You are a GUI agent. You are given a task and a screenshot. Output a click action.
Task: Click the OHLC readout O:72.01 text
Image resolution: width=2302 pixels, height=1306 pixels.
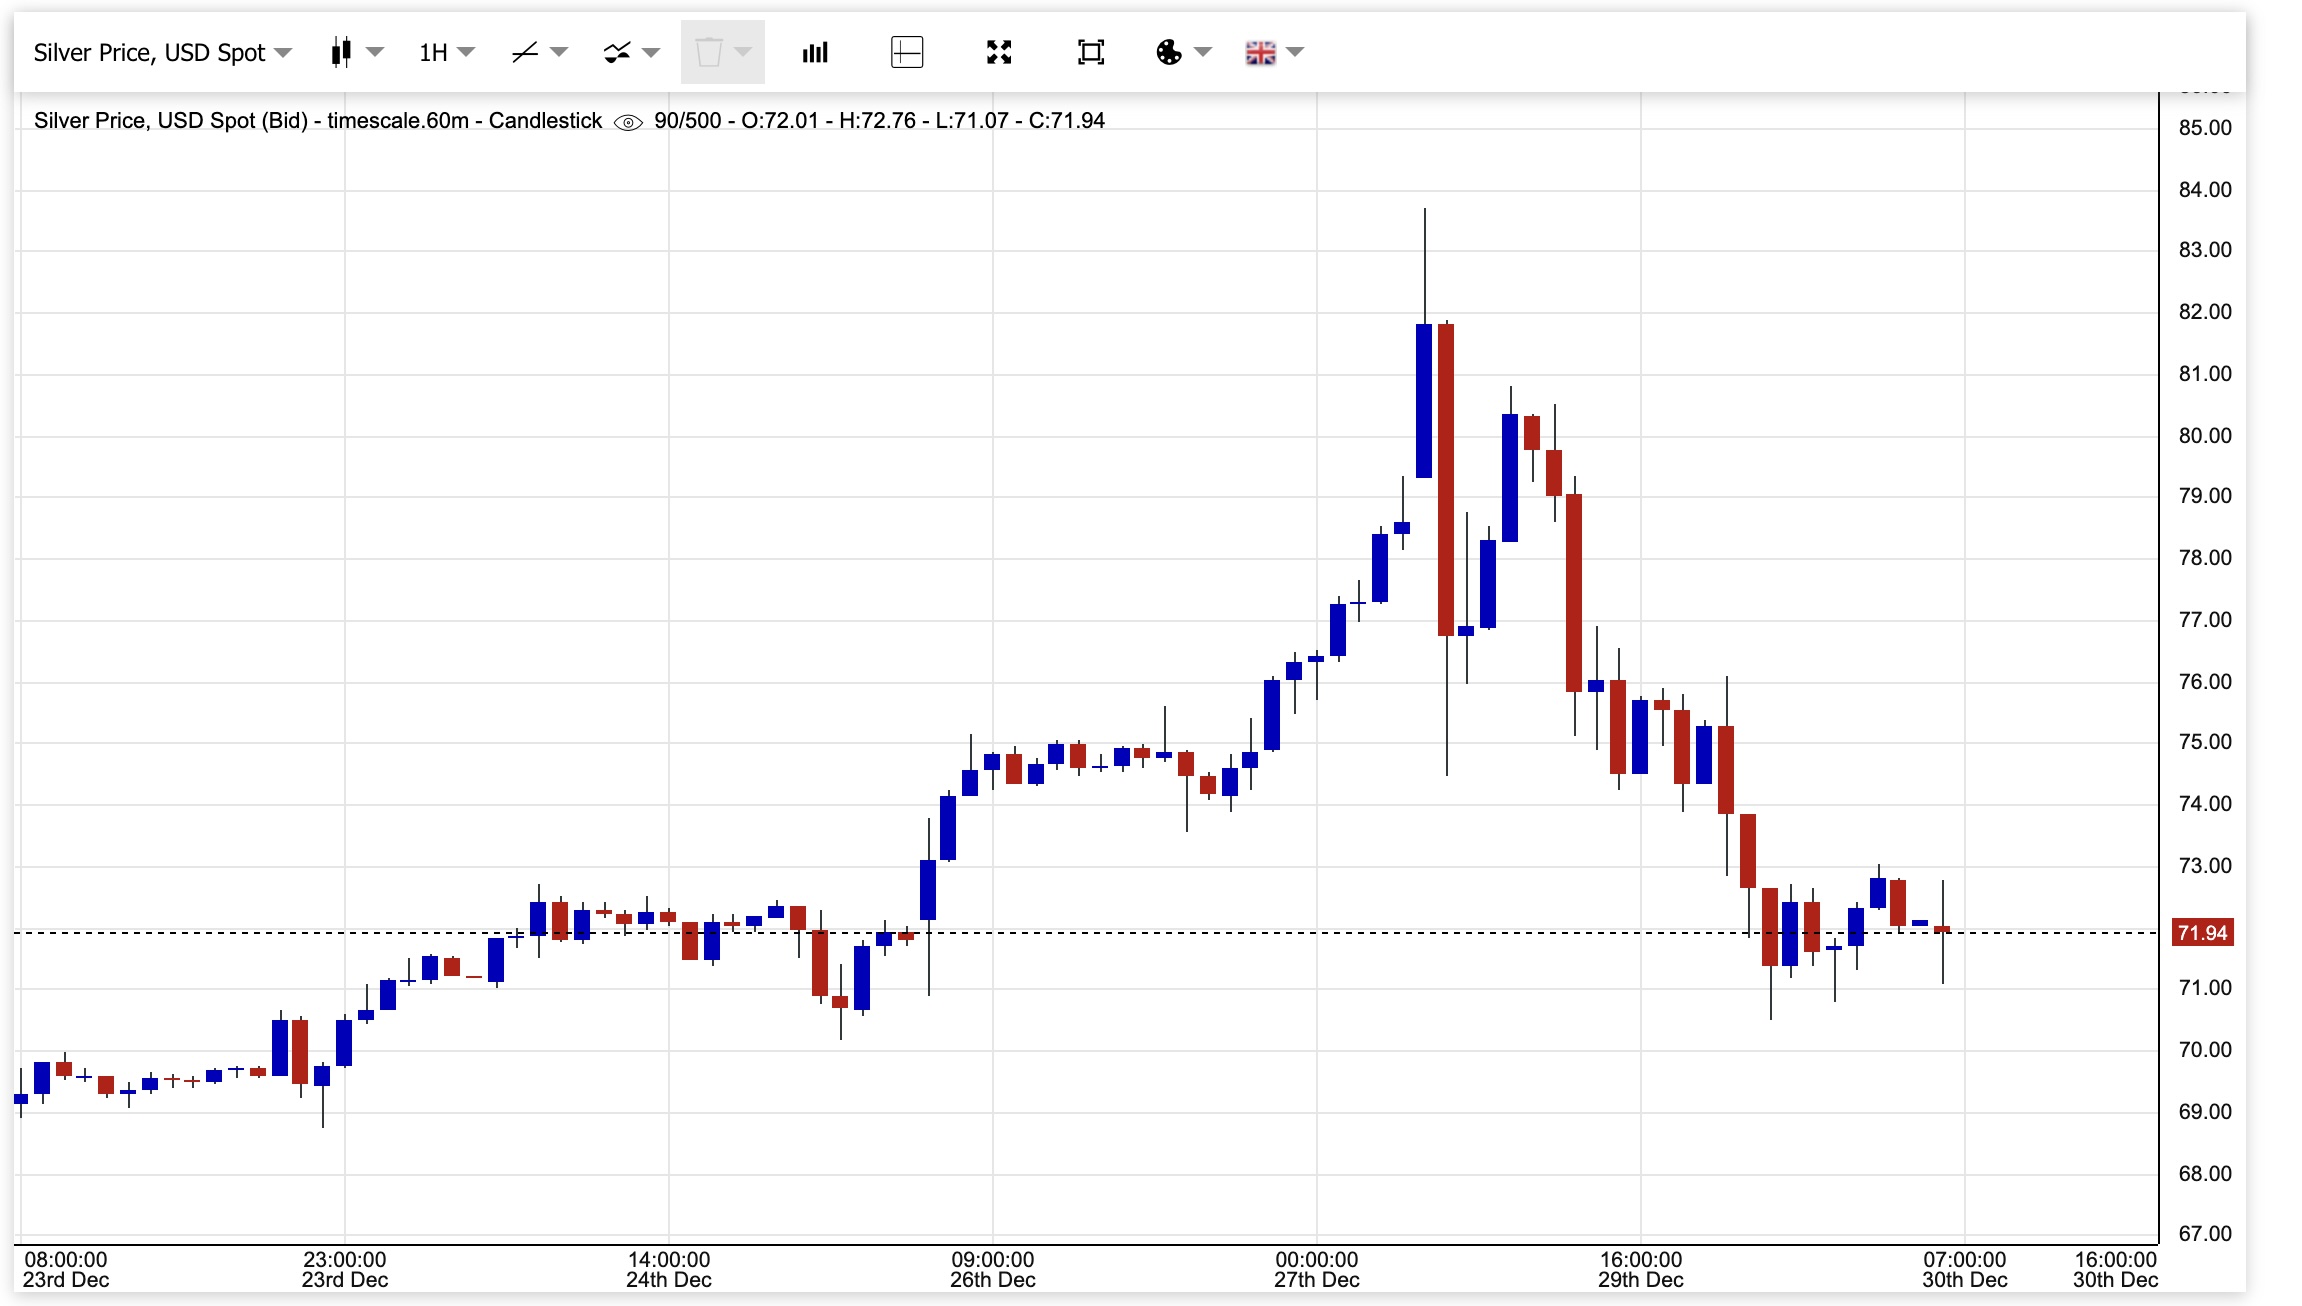779,121
